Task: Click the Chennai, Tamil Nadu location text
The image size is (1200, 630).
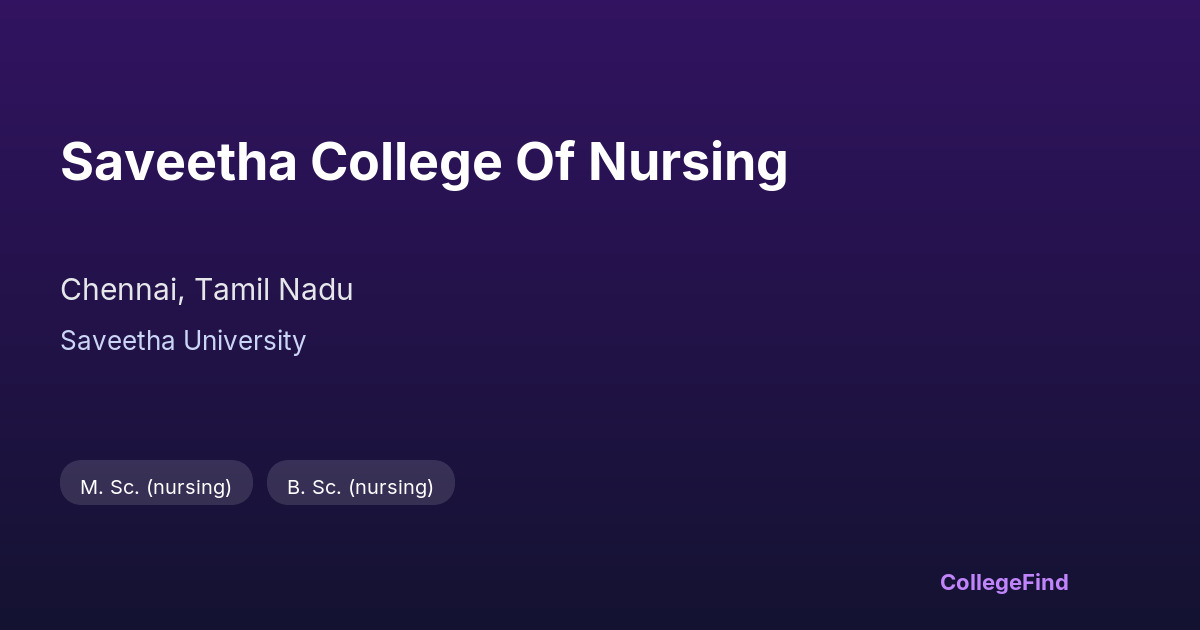Action: pos(206,290)
